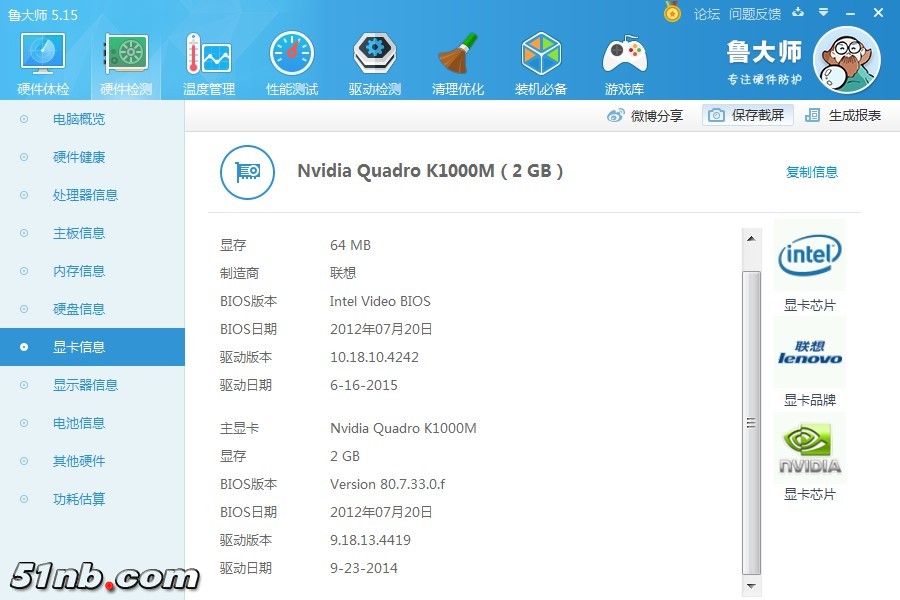The width and height of the screenshot is (900, 600).
Task: Click the 复制信息 copy info link
Action: pyautogui.click(x=811, y=172)
